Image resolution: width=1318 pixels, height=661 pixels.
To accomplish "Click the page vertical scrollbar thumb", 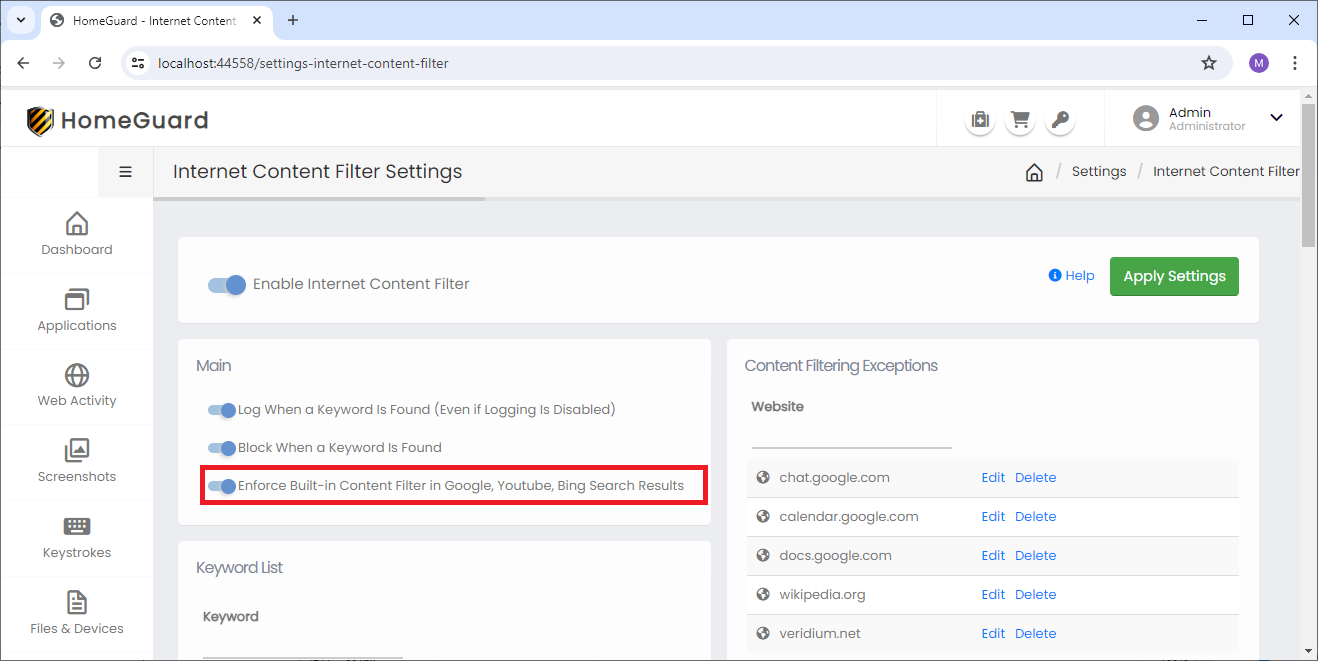I will tap(1309, 174).
